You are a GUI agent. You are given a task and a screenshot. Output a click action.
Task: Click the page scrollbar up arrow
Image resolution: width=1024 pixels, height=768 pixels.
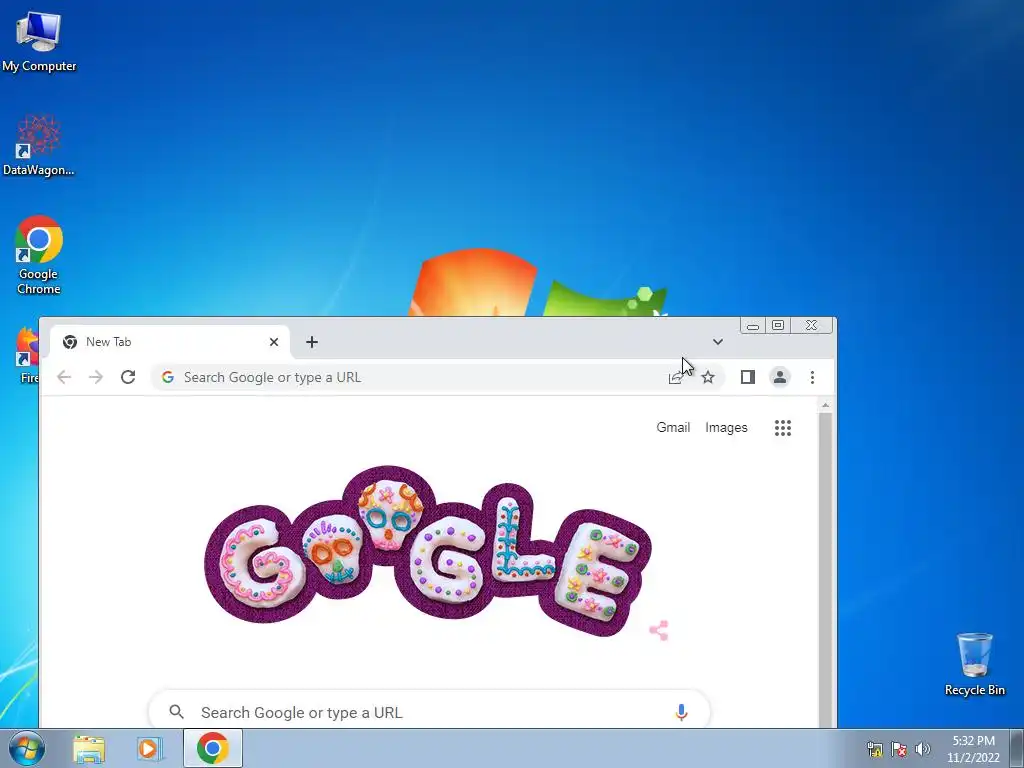825,406
